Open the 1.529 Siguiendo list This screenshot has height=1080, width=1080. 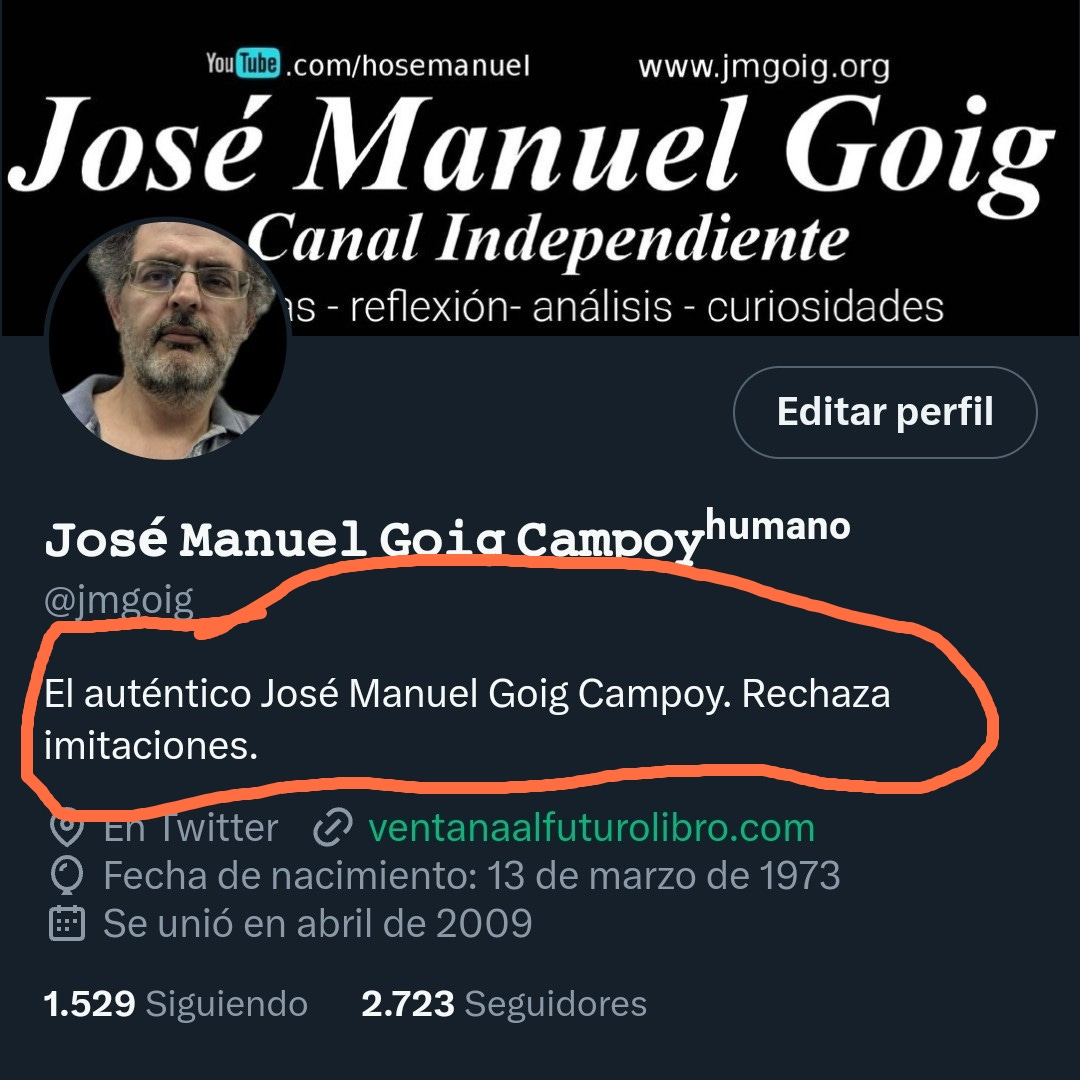click(x=176, y=1004)
